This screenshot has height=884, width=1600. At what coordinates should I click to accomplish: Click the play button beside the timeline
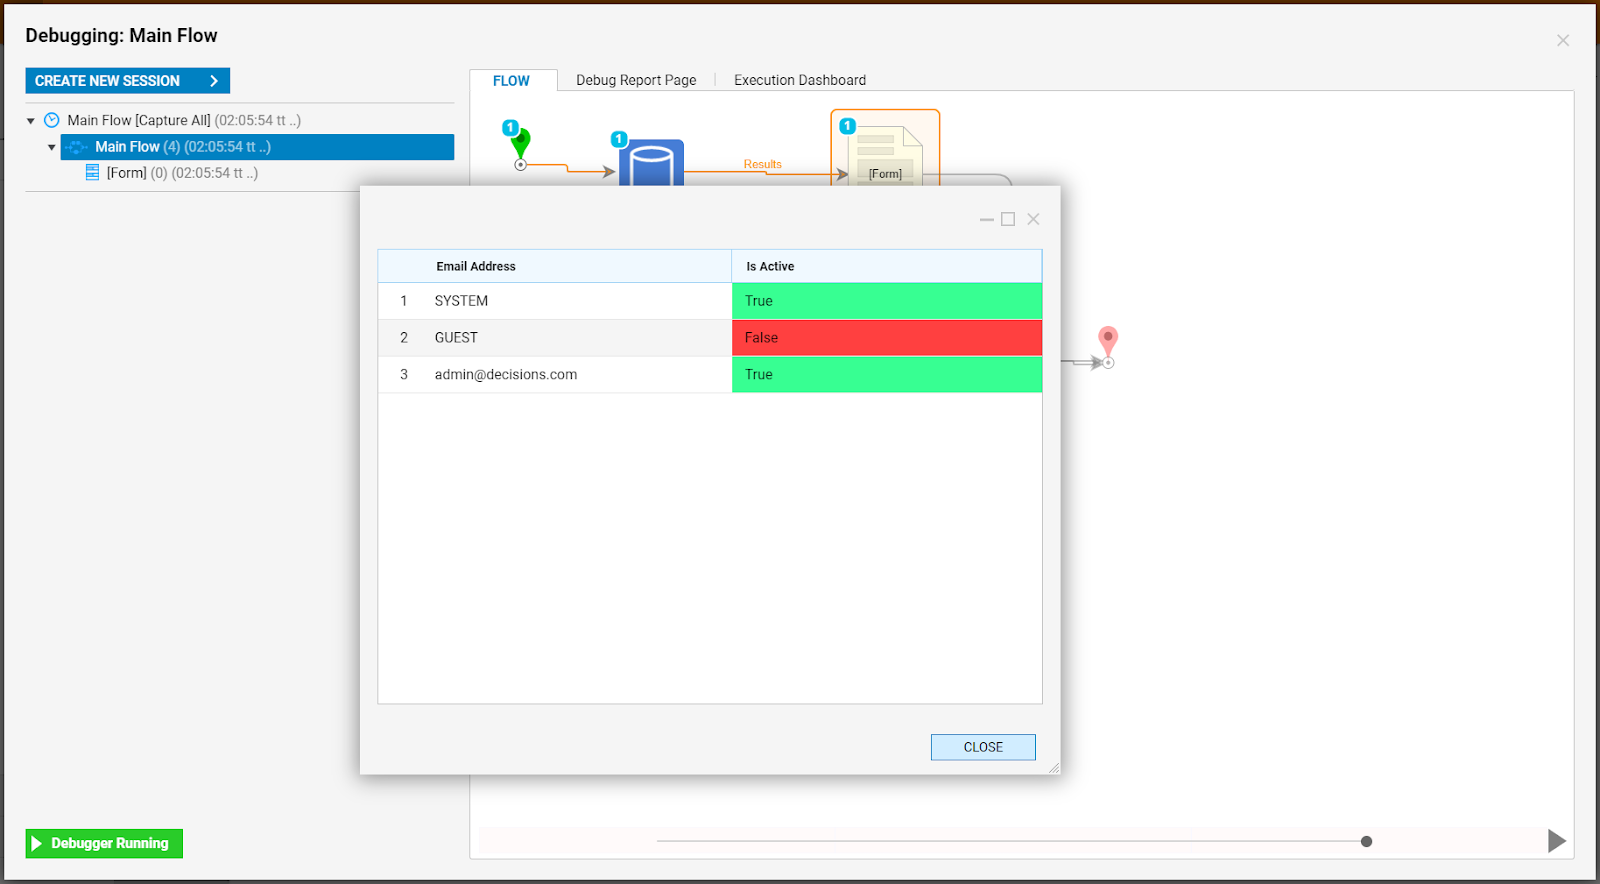pyautogui.click(x=1557, y=841)
